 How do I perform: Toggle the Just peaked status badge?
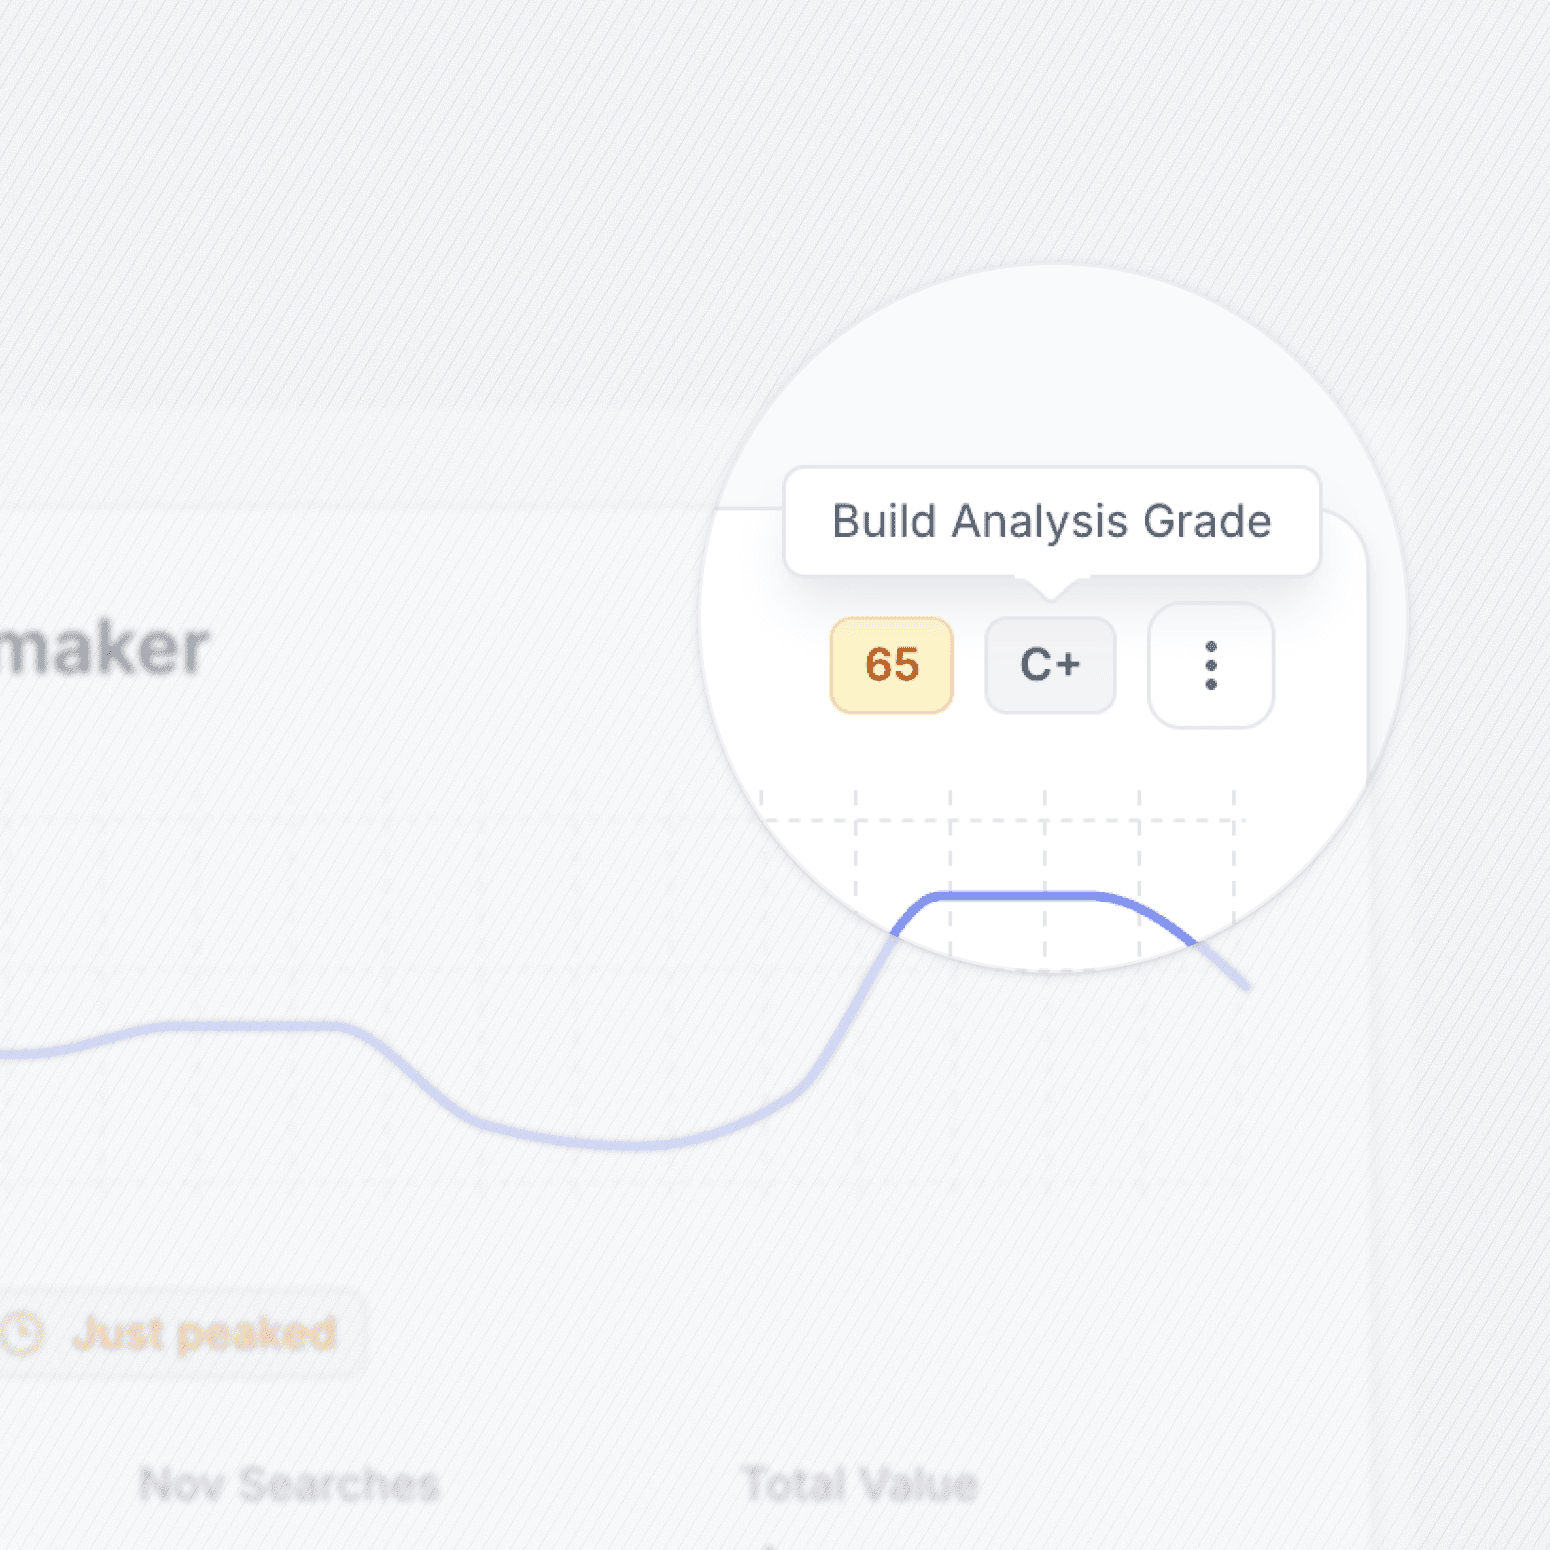tap(185, 1333)
